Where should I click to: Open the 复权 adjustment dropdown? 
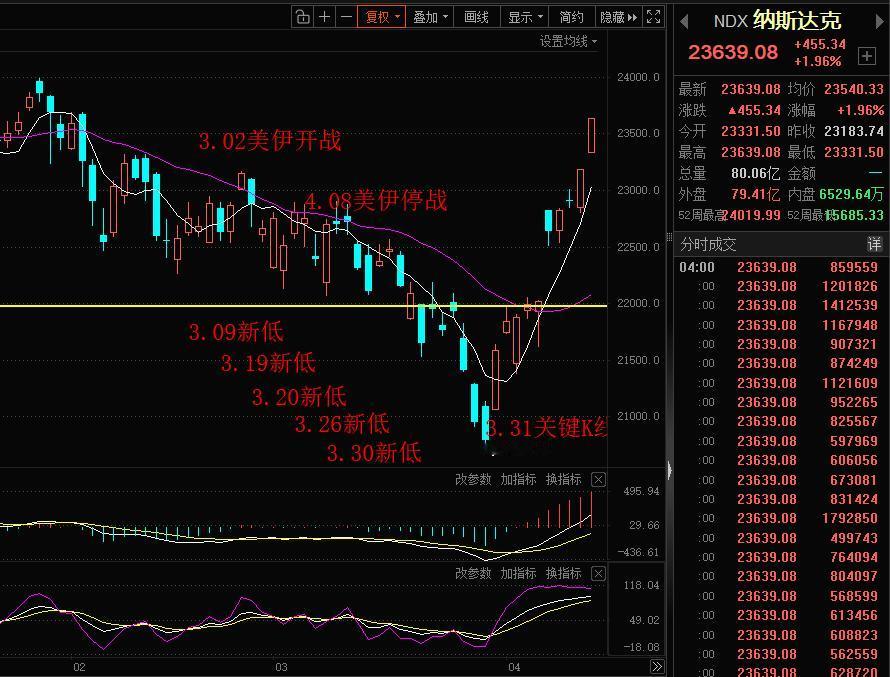point(381,17)
